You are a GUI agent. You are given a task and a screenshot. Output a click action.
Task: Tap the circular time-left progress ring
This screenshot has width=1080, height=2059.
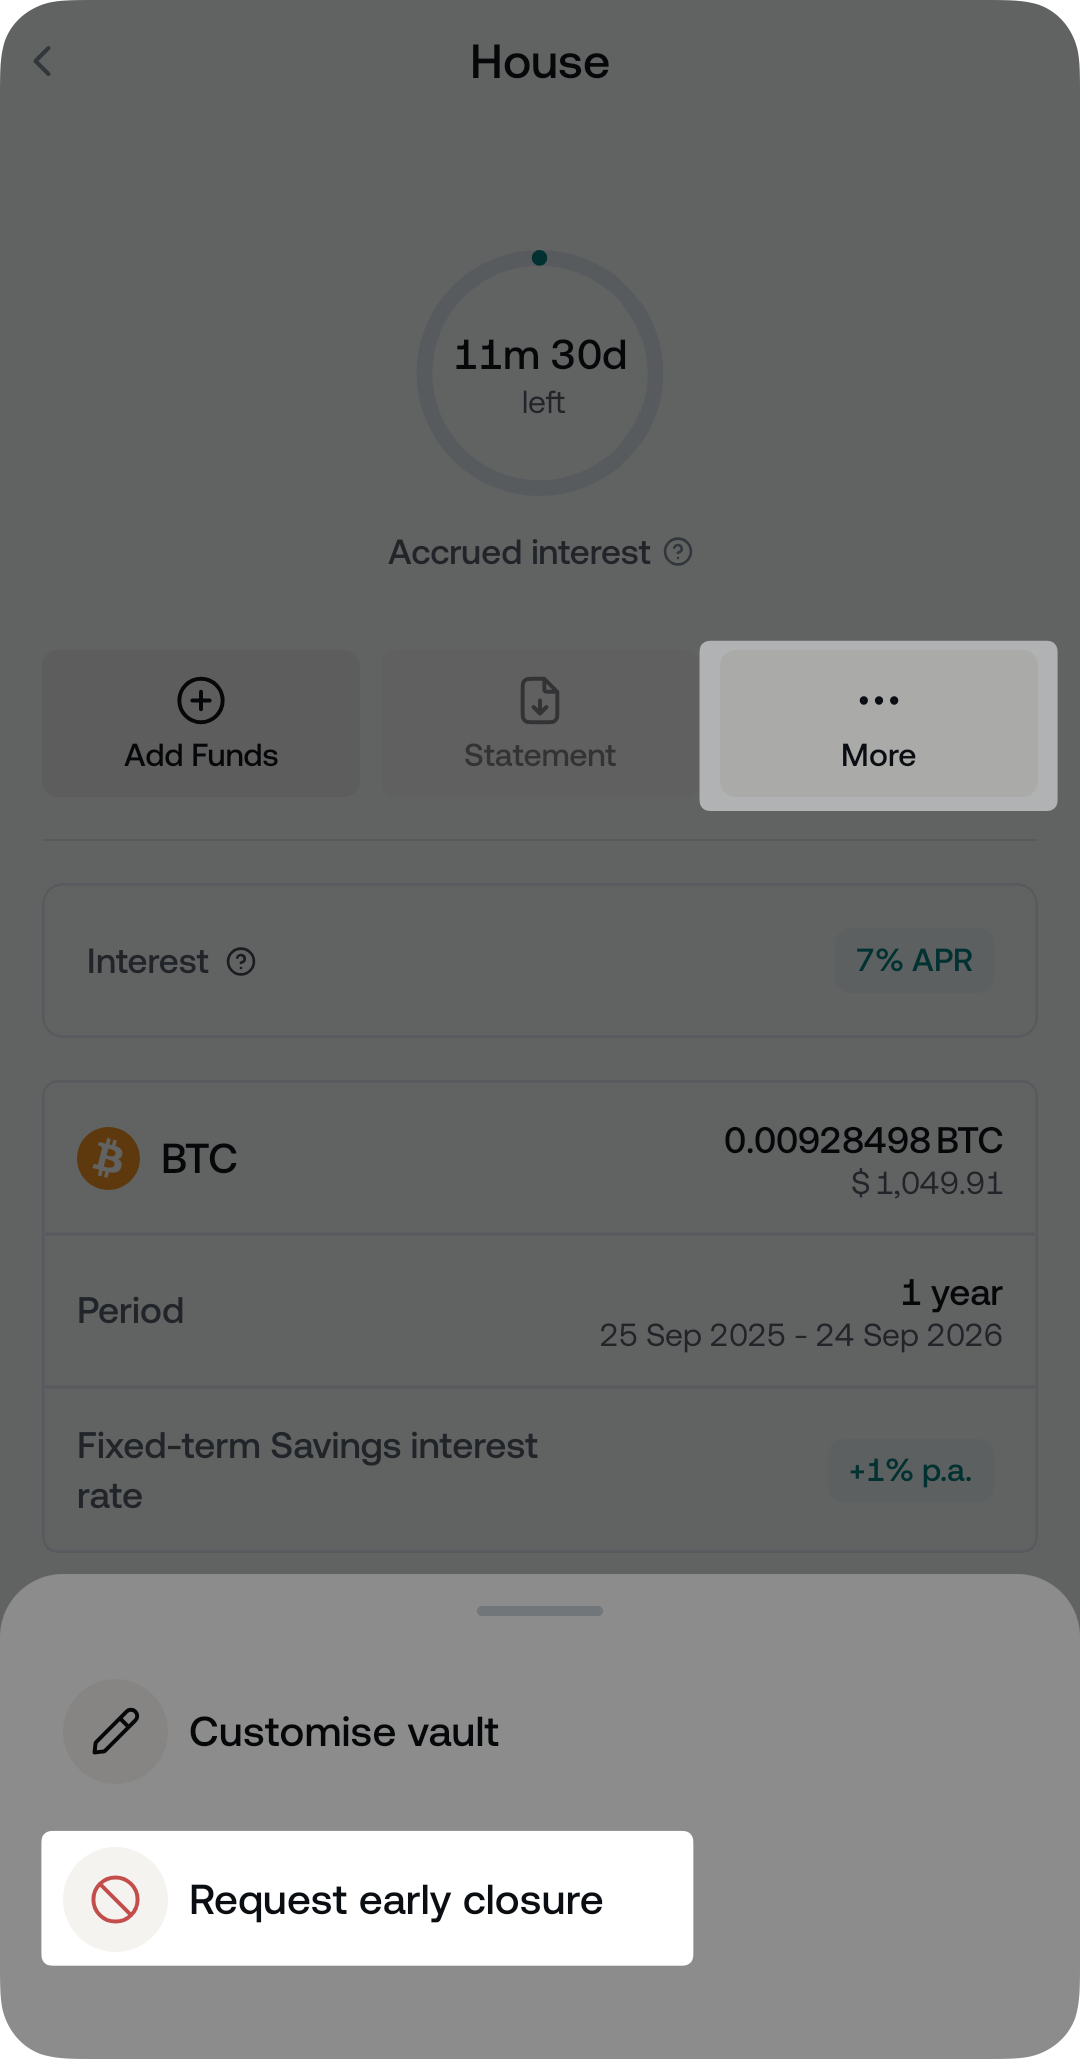coord(540,373)
